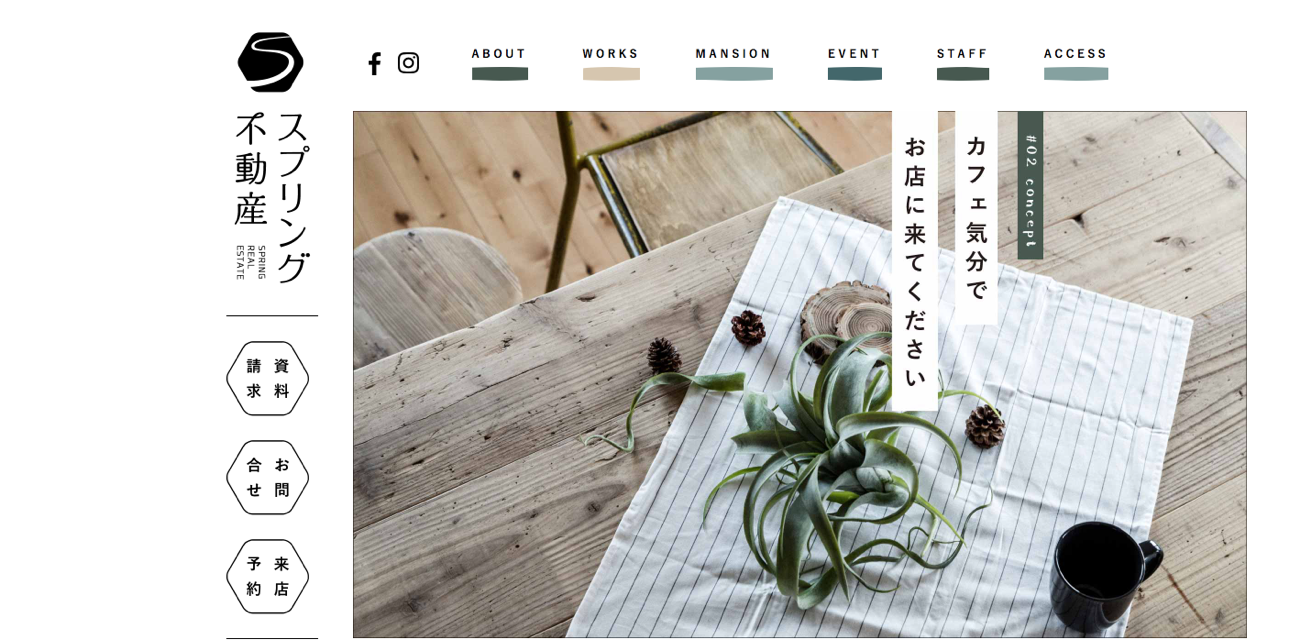
Task: Click the お問合せ hexagon button
Action: 268,477
